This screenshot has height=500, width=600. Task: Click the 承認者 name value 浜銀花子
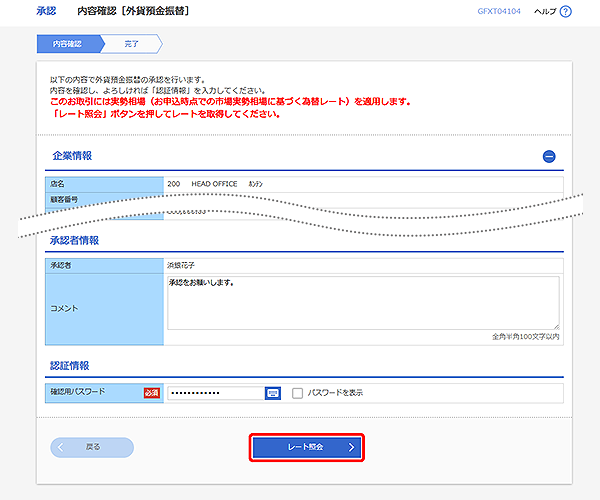181,265
